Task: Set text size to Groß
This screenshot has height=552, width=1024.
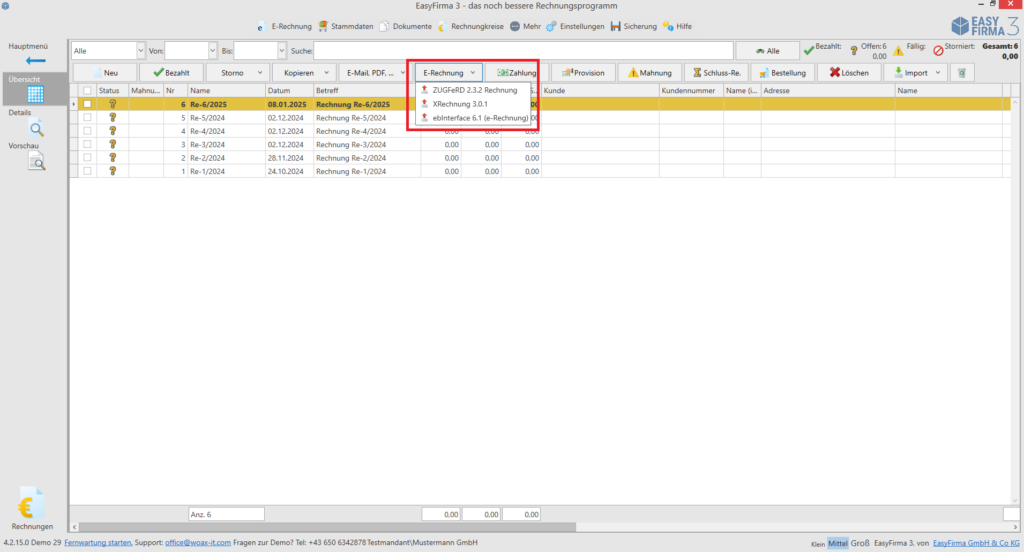Action: (x=860, y=543)
